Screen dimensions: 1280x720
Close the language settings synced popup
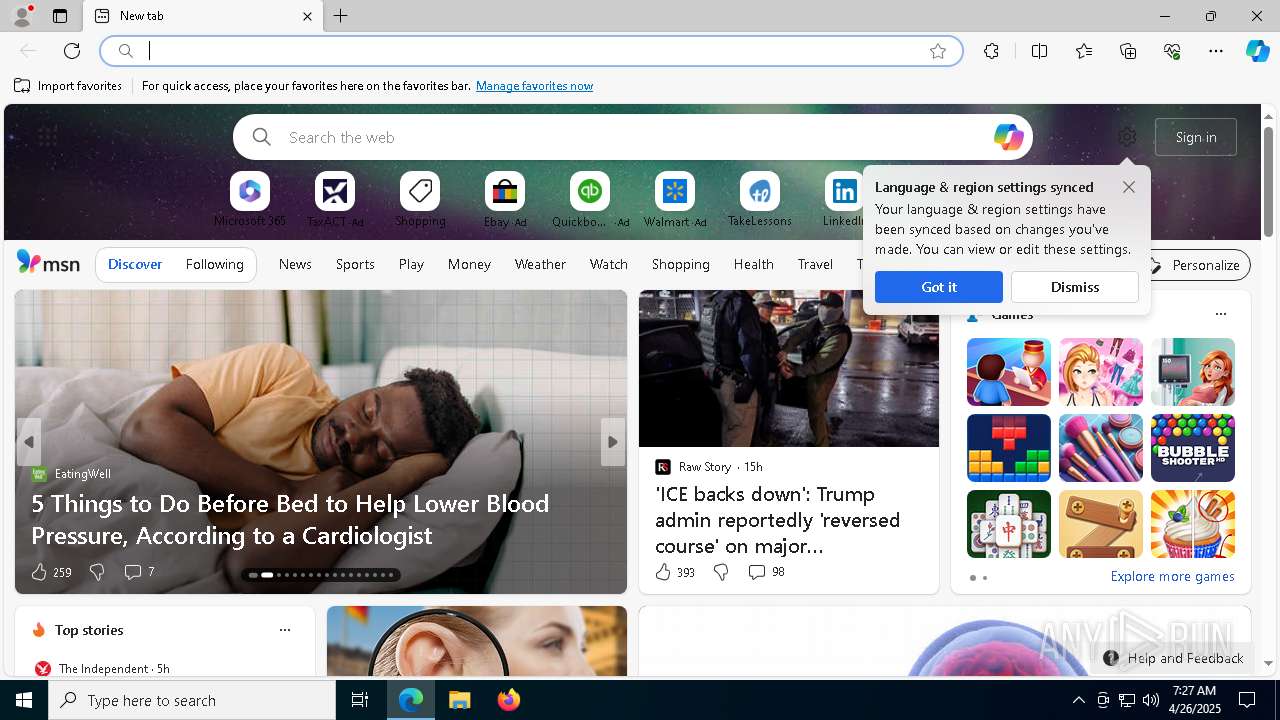click(1129, 187)
